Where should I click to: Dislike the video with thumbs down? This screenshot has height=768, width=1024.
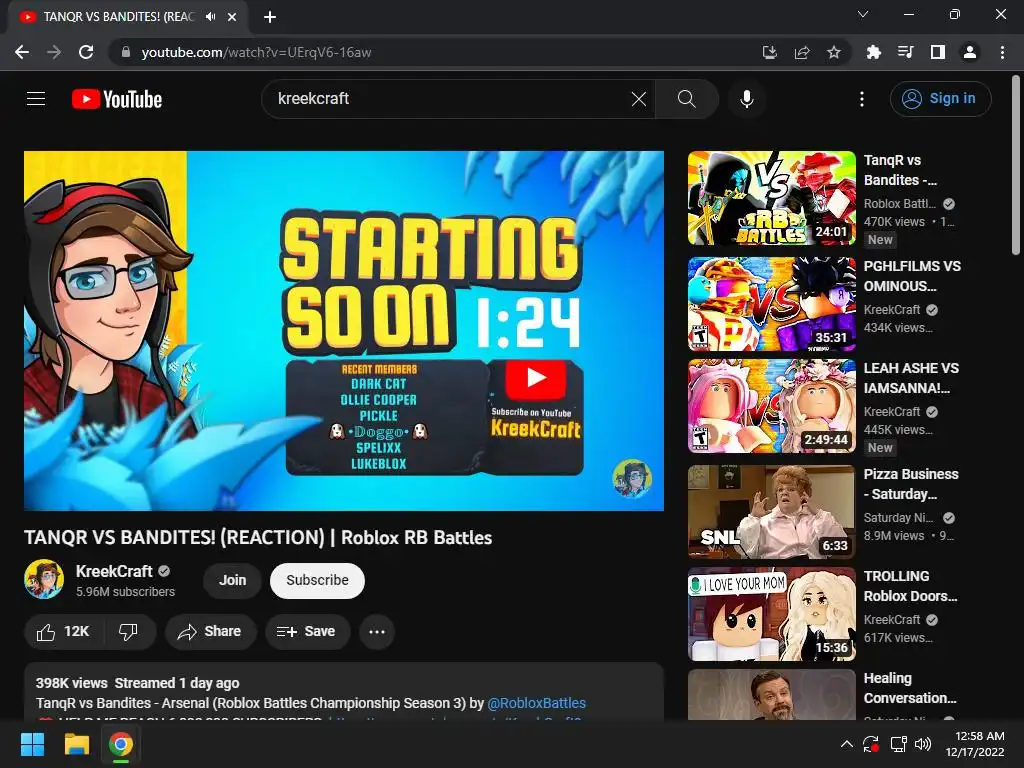pyautogui.click(x=129, y=632)
